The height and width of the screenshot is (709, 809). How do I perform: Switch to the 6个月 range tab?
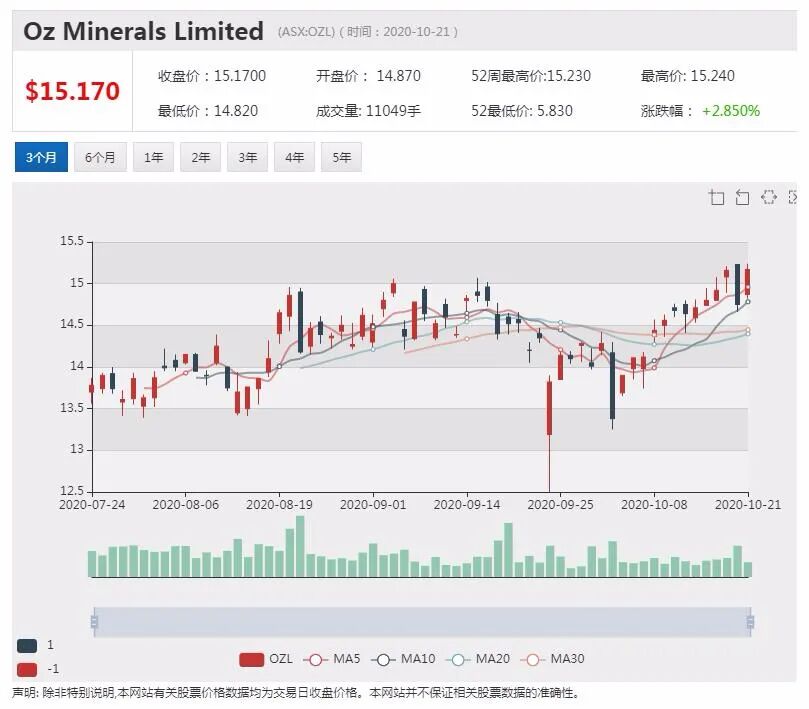(100, 157)
